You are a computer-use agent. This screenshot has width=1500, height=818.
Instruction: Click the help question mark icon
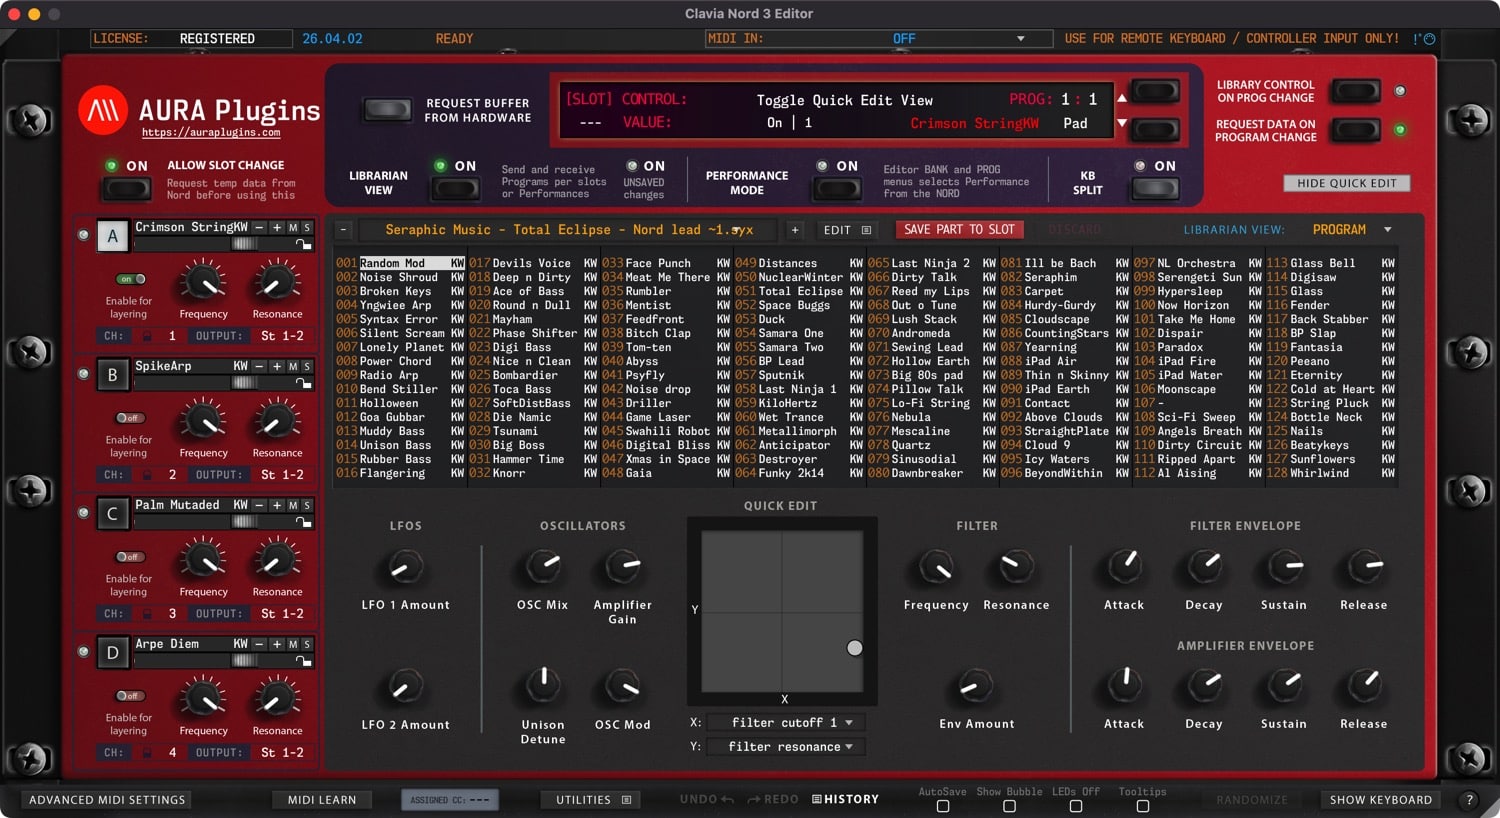pyautogui.click(x=1469, y=799)
